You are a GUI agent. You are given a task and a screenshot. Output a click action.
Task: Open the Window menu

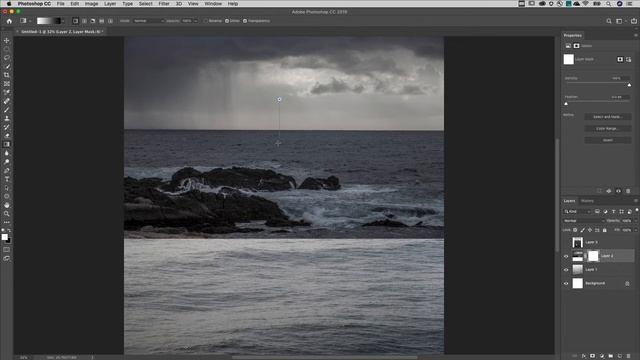tap(213, 4)
